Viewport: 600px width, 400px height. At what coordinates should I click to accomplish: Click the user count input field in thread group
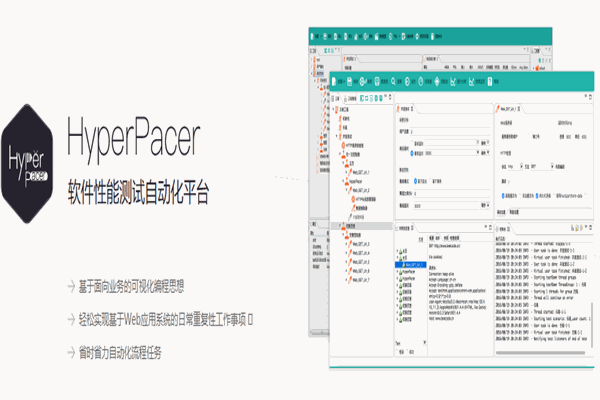point(450,132)
